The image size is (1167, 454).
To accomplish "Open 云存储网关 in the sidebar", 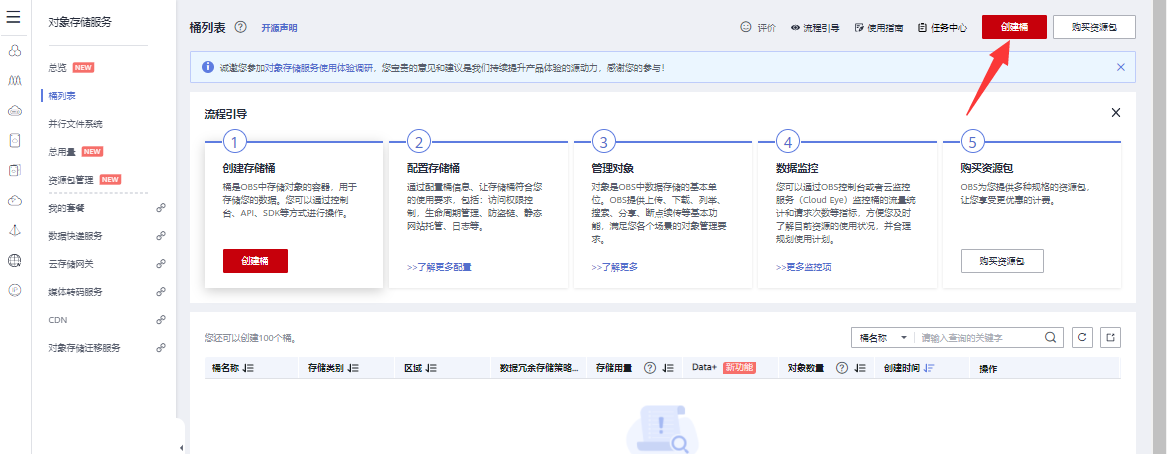I will pos(71,263).
